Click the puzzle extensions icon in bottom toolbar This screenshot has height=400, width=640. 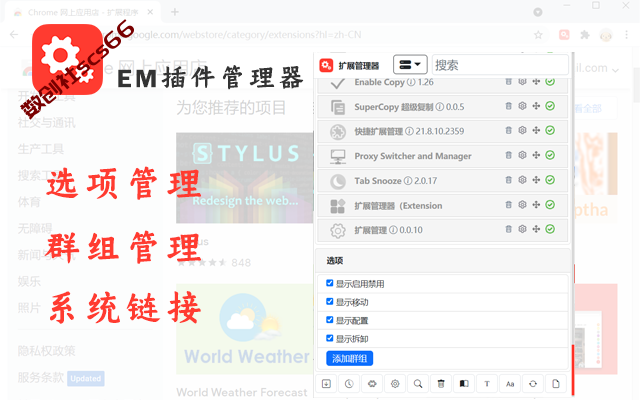click(372, 384)
